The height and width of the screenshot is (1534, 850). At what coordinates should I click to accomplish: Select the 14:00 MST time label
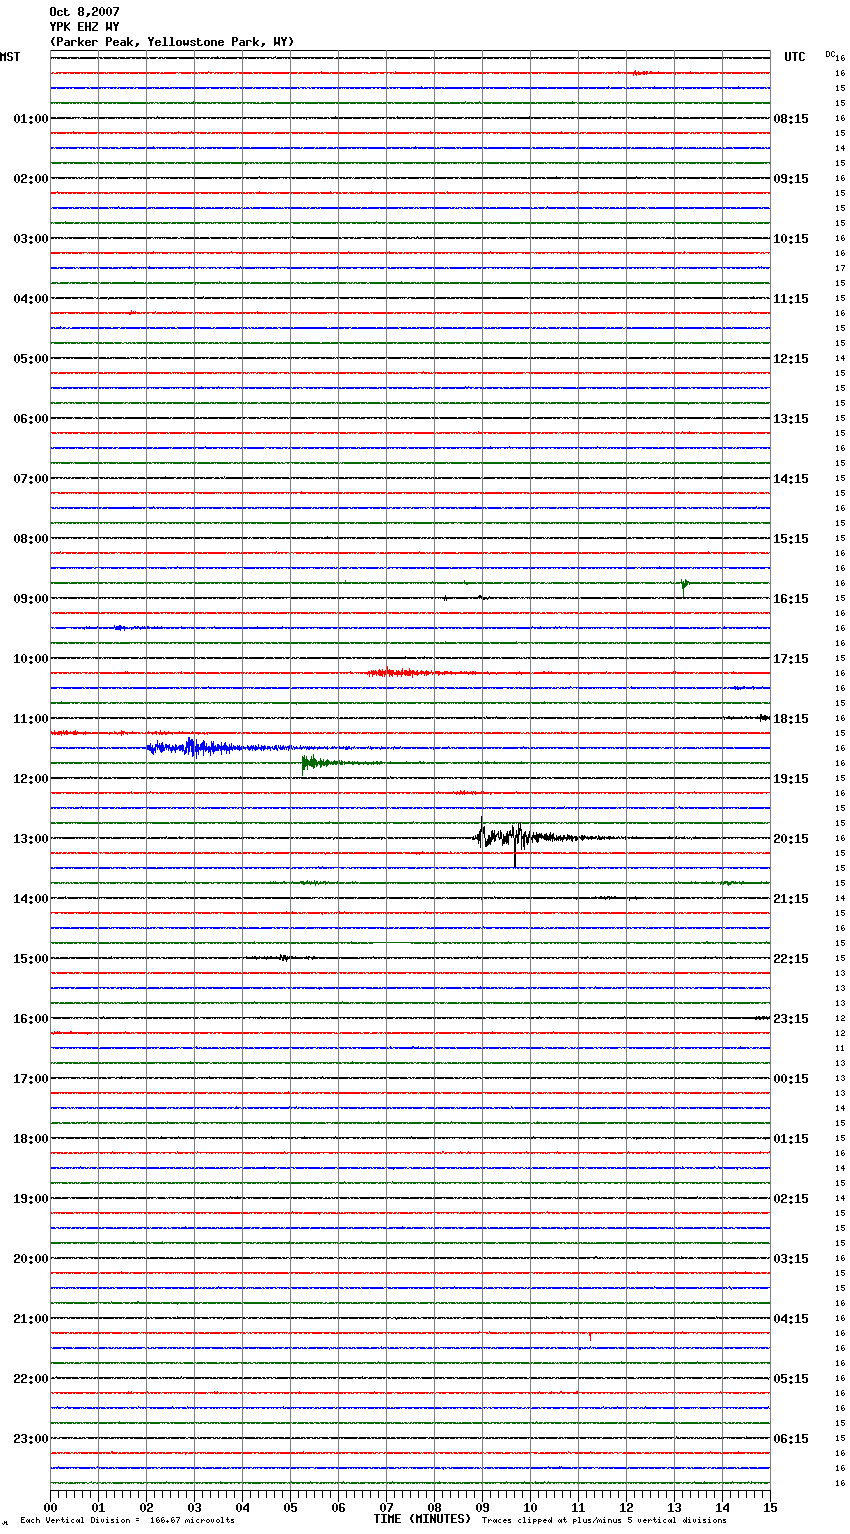(31, 899)
